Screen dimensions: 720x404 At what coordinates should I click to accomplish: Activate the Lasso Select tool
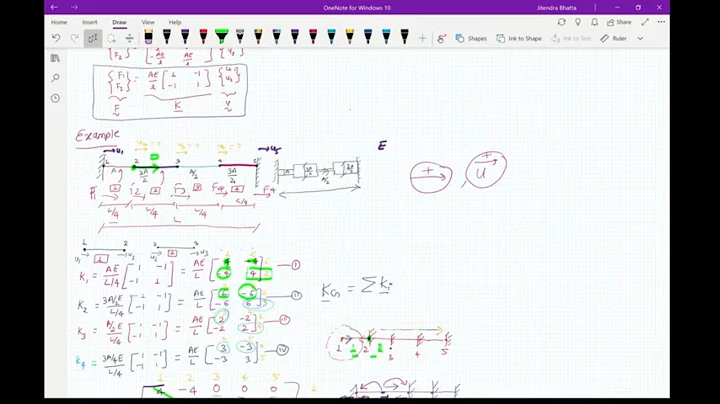[111, 39]
